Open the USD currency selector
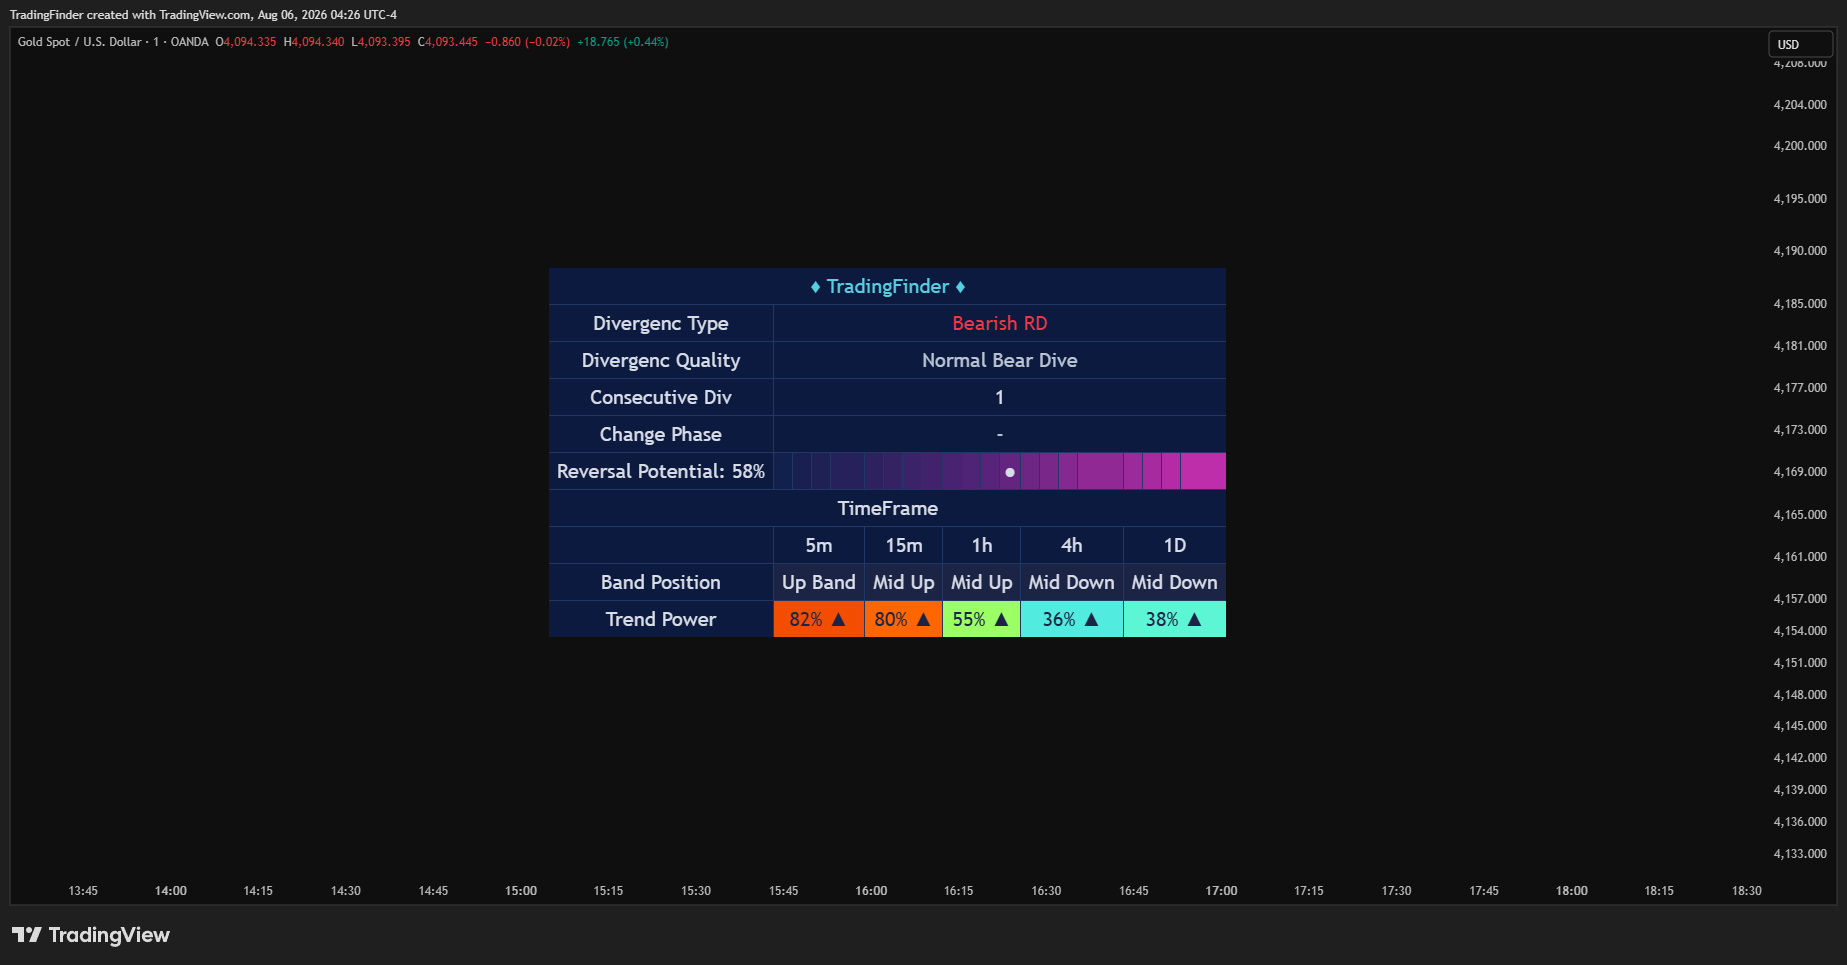 pos(1800,44)
